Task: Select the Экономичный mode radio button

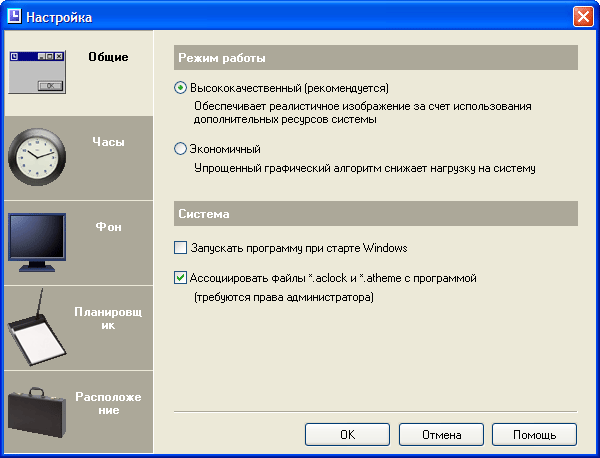Action: point(180,148)
